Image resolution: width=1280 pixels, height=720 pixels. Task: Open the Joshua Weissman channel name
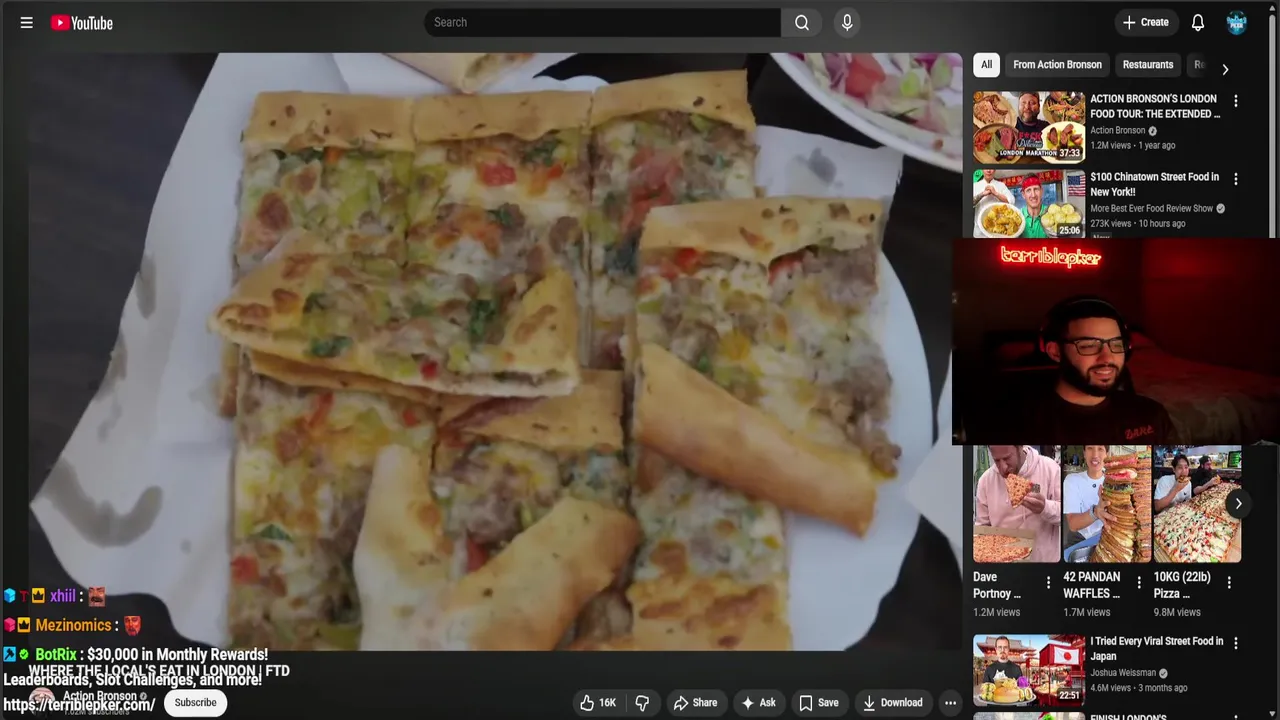pyautogui.click(x=1123, y=673)
